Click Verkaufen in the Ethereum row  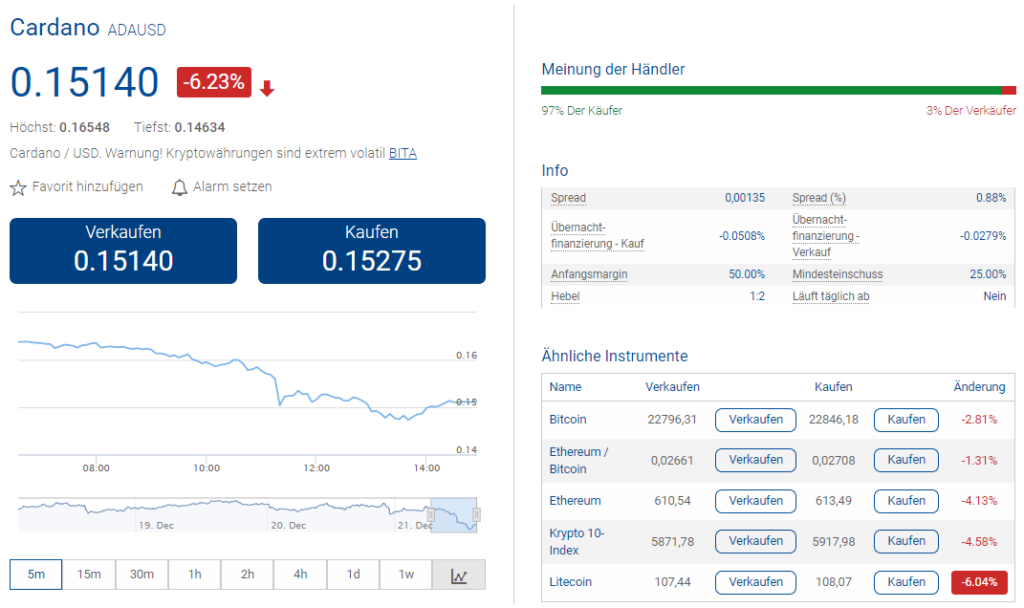pos(756,501)
